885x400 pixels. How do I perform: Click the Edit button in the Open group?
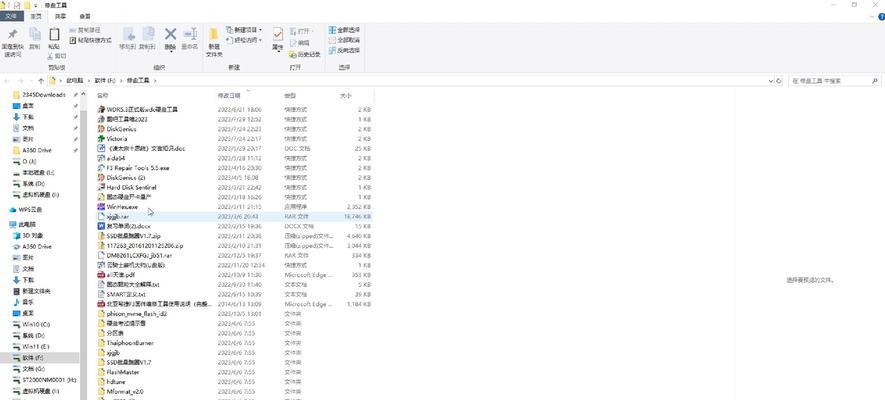(x=300, y=42)
